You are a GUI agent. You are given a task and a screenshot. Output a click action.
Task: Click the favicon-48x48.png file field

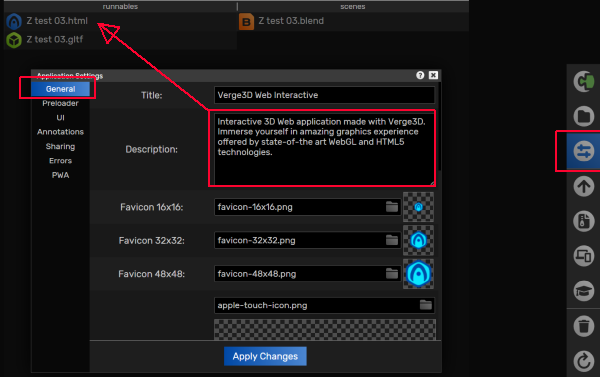click(307, 274)
